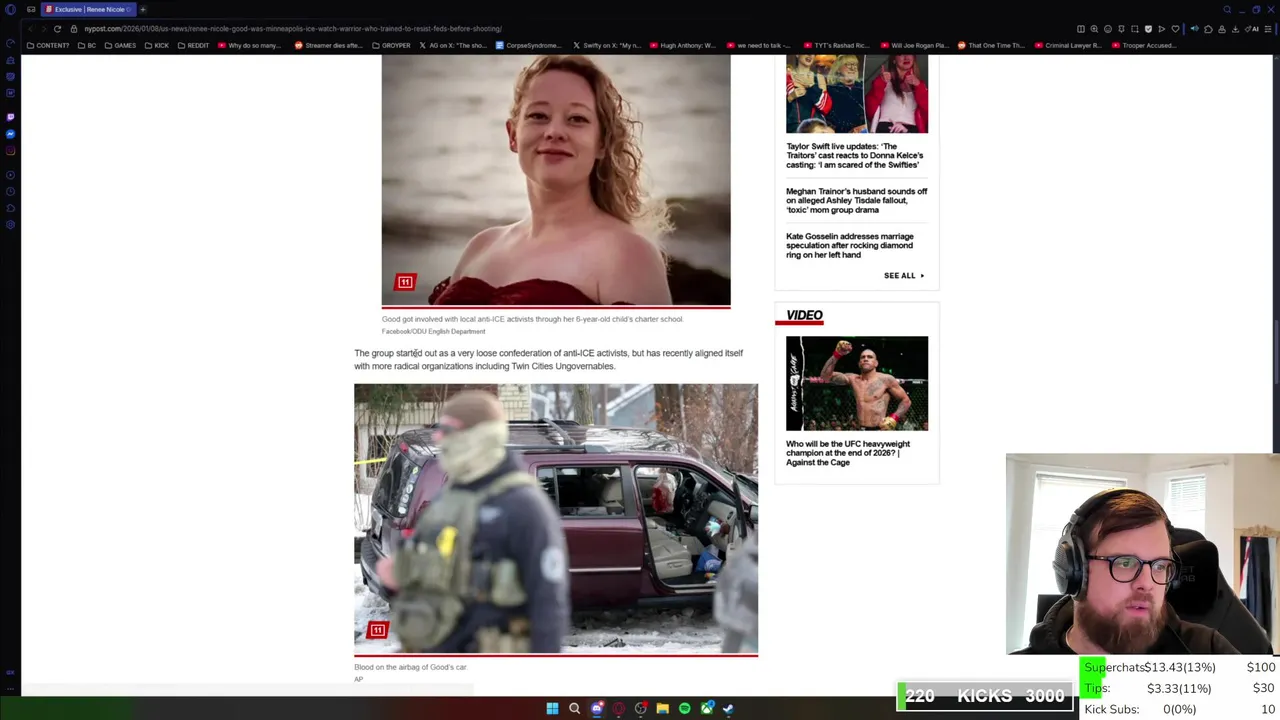The width and height of the screenshot is (1280, 720).
Task: Open Meghan Trainor's husband article
Action: point(856,201)
